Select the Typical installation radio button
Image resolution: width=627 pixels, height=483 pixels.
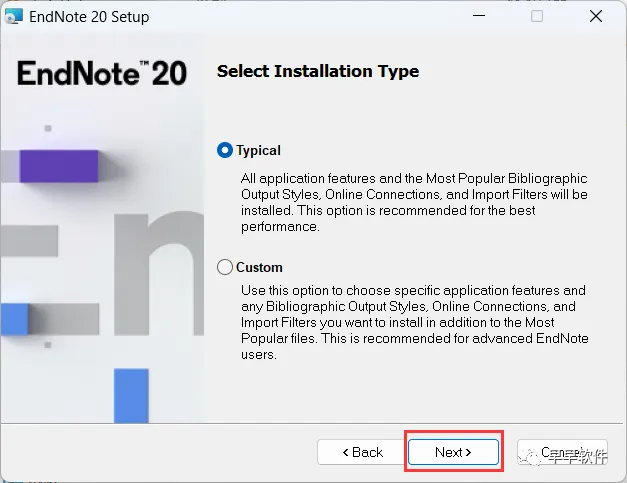(225, 151)
